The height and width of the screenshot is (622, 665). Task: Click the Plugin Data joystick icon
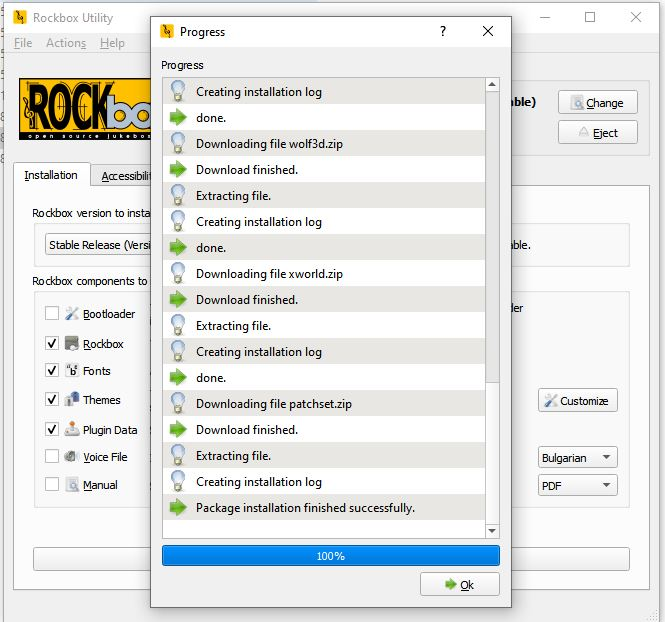coord(72,430)
